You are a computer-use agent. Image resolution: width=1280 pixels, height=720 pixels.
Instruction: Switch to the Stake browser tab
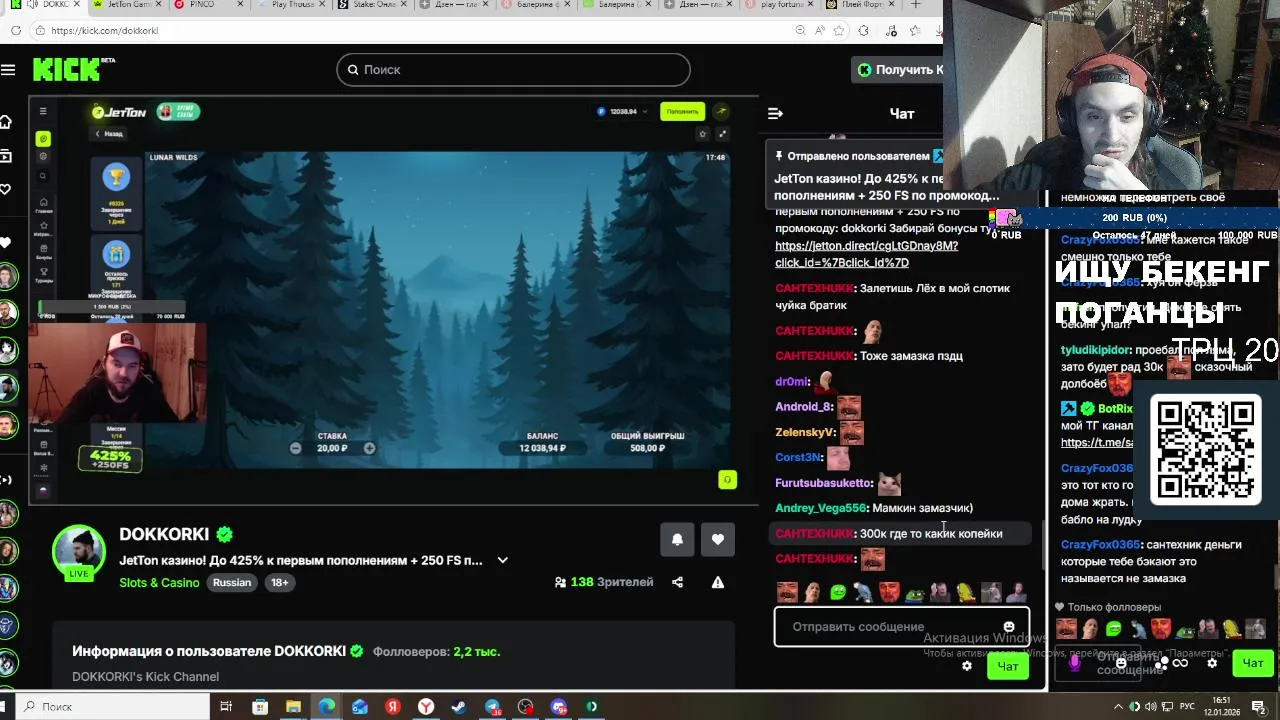(x=372, y=5)
